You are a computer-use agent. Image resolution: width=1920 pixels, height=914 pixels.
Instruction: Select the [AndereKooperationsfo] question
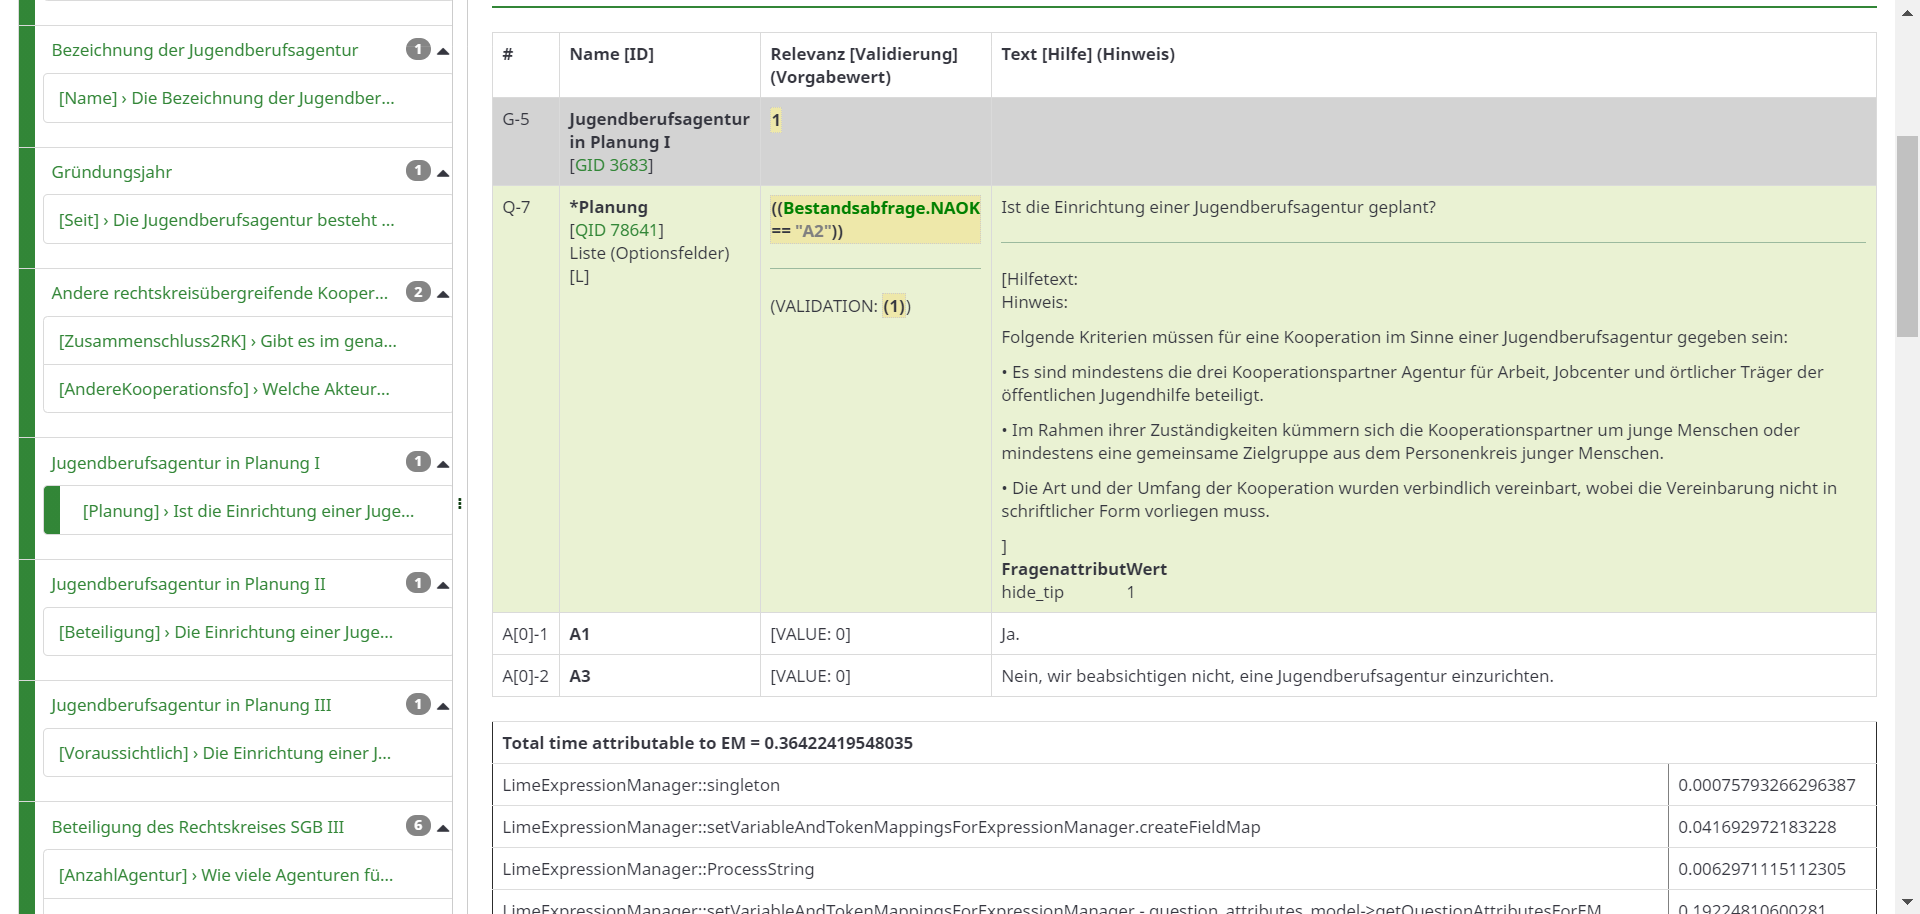(224, 389)
